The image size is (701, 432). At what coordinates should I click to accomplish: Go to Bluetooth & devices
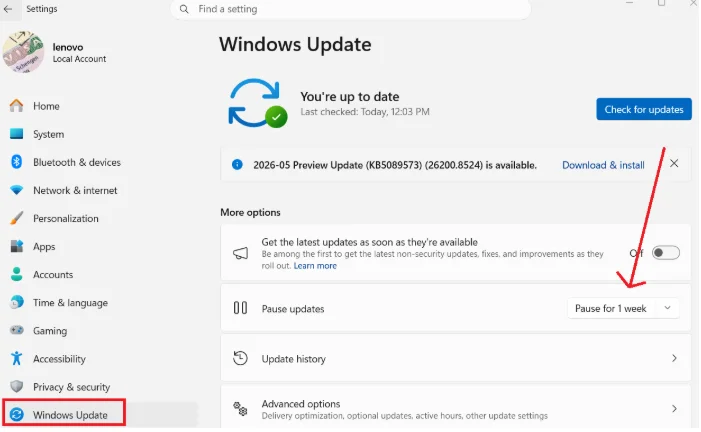coord(77,162)
